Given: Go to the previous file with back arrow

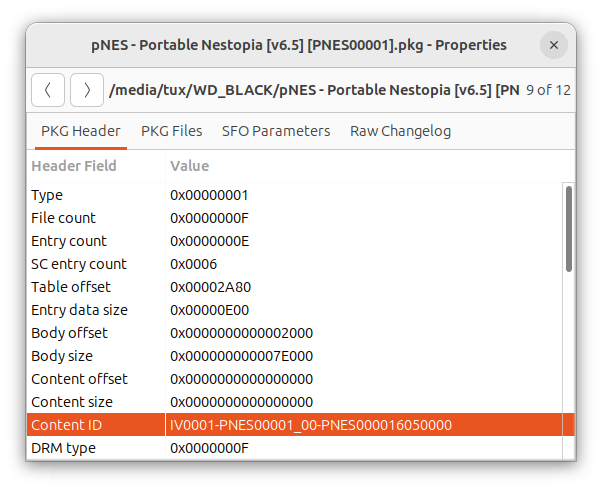Looking at the screenshot, I should click(x=48, y=90).
